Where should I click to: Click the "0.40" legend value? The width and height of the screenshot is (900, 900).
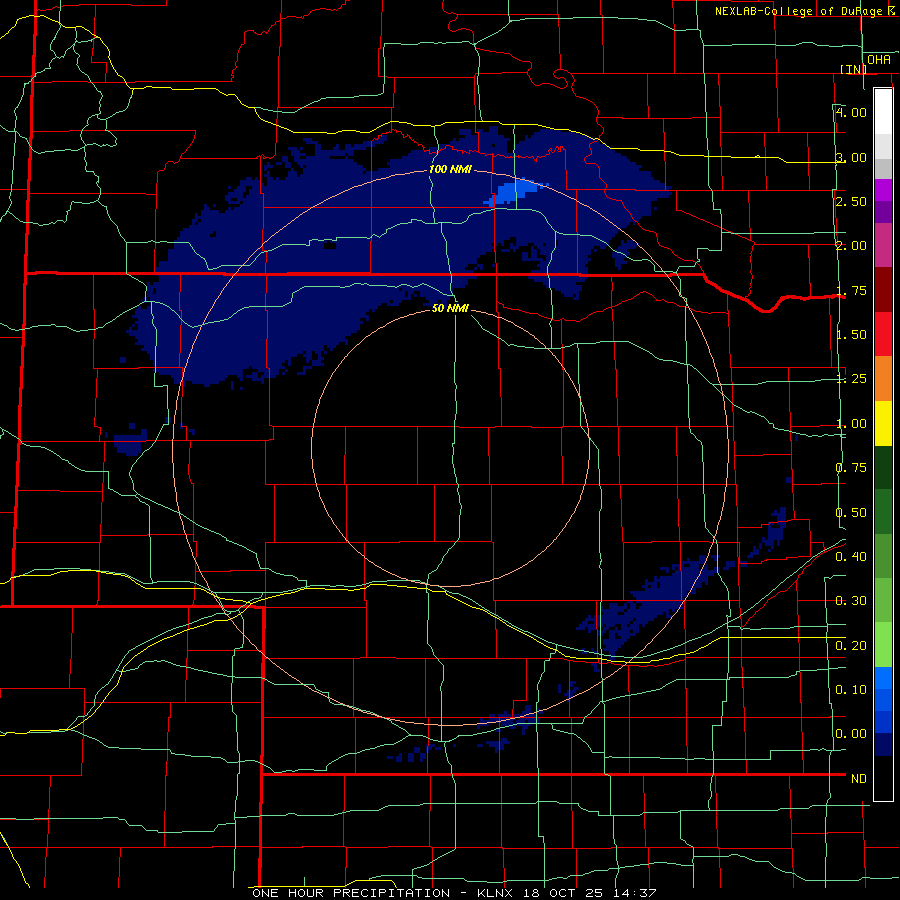point(851,557)
